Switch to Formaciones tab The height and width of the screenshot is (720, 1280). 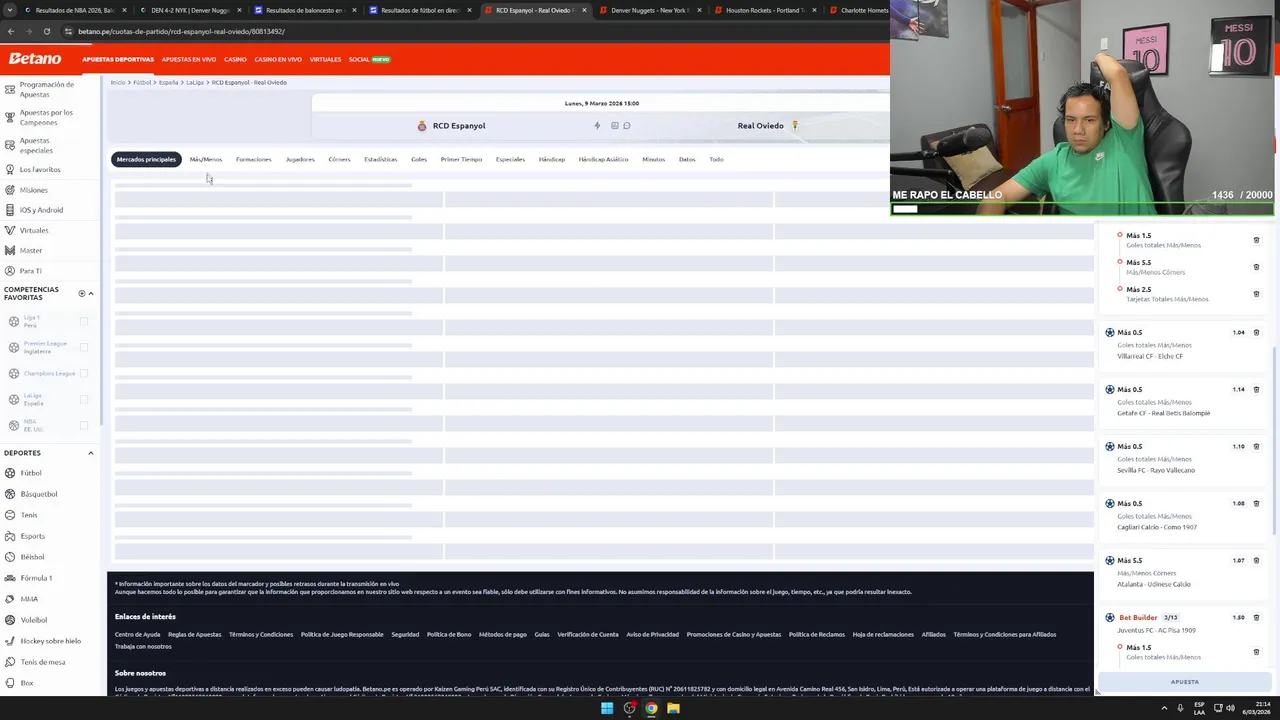[254, 159]
